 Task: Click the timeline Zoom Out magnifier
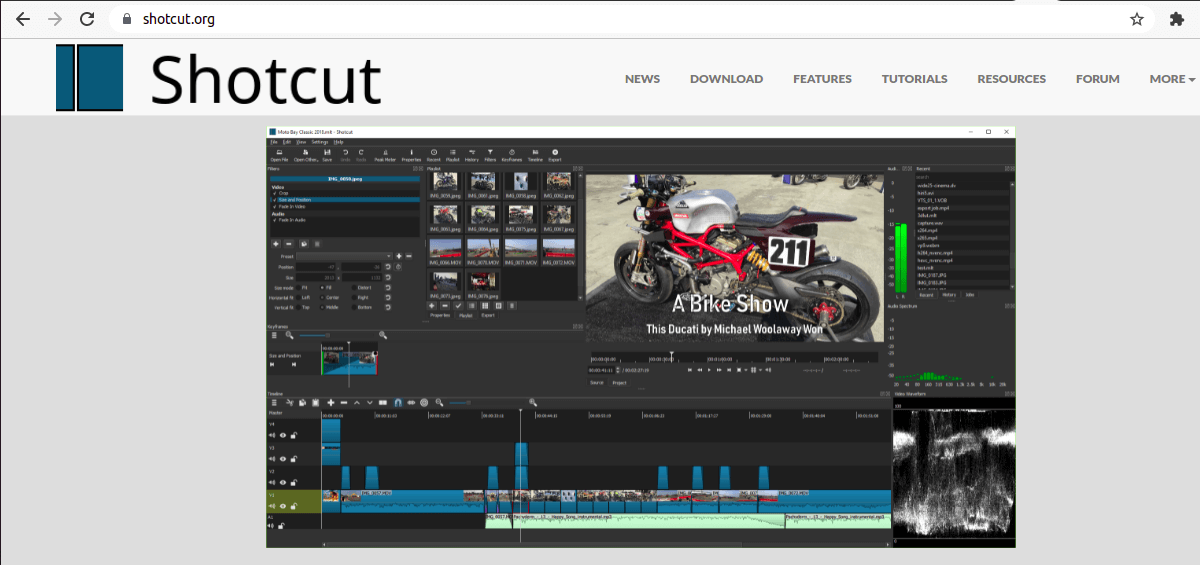pos(439,402)
